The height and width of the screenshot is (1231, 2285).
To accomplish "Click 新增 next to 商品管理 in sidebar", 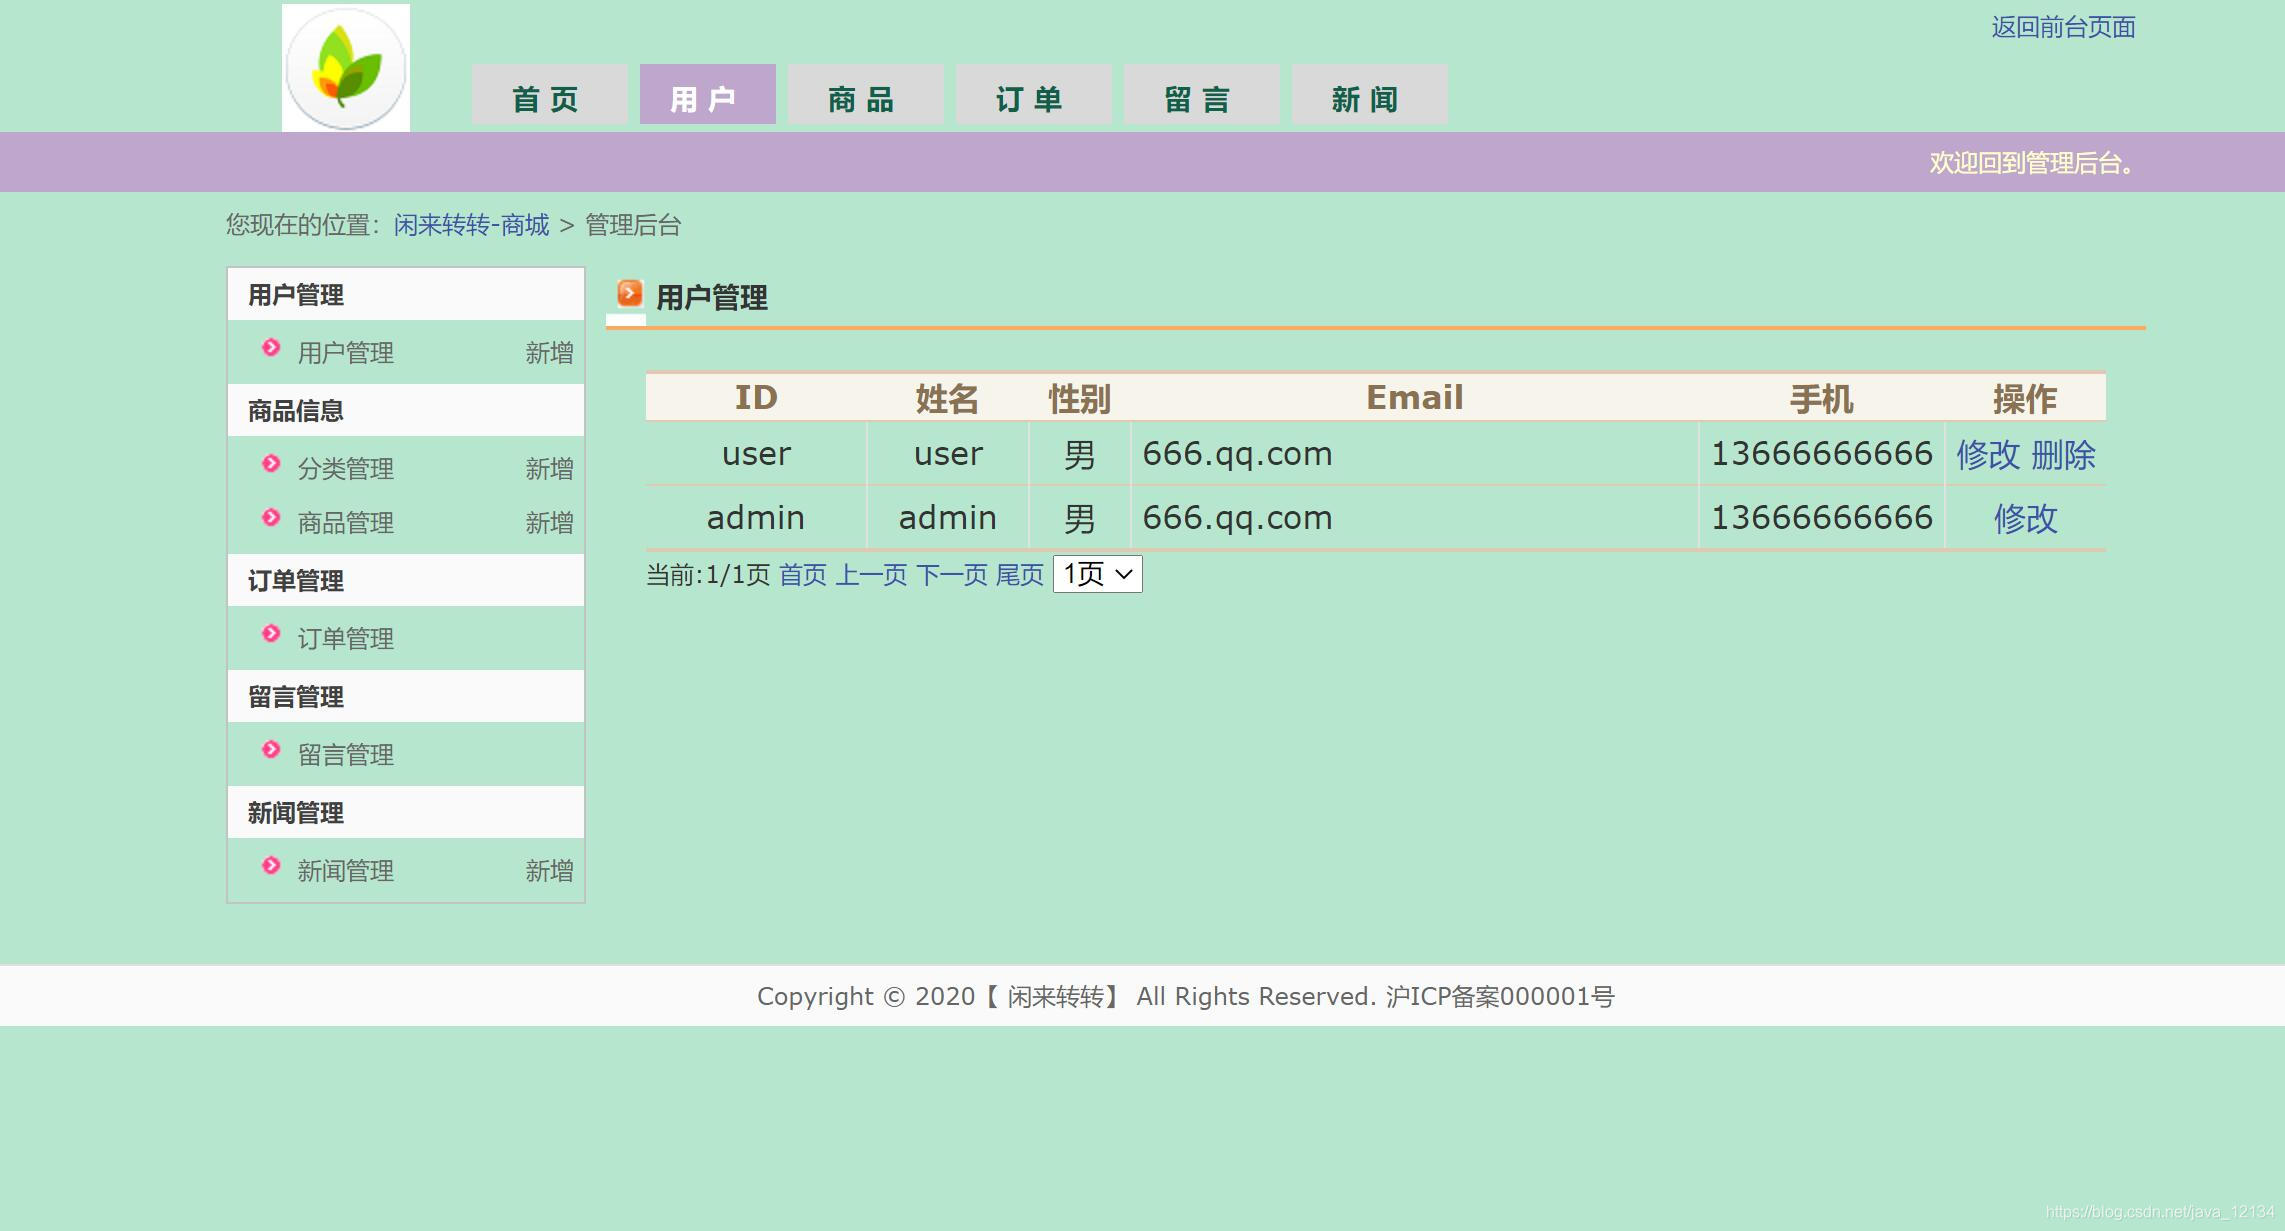I will click(x=549, y=523).
